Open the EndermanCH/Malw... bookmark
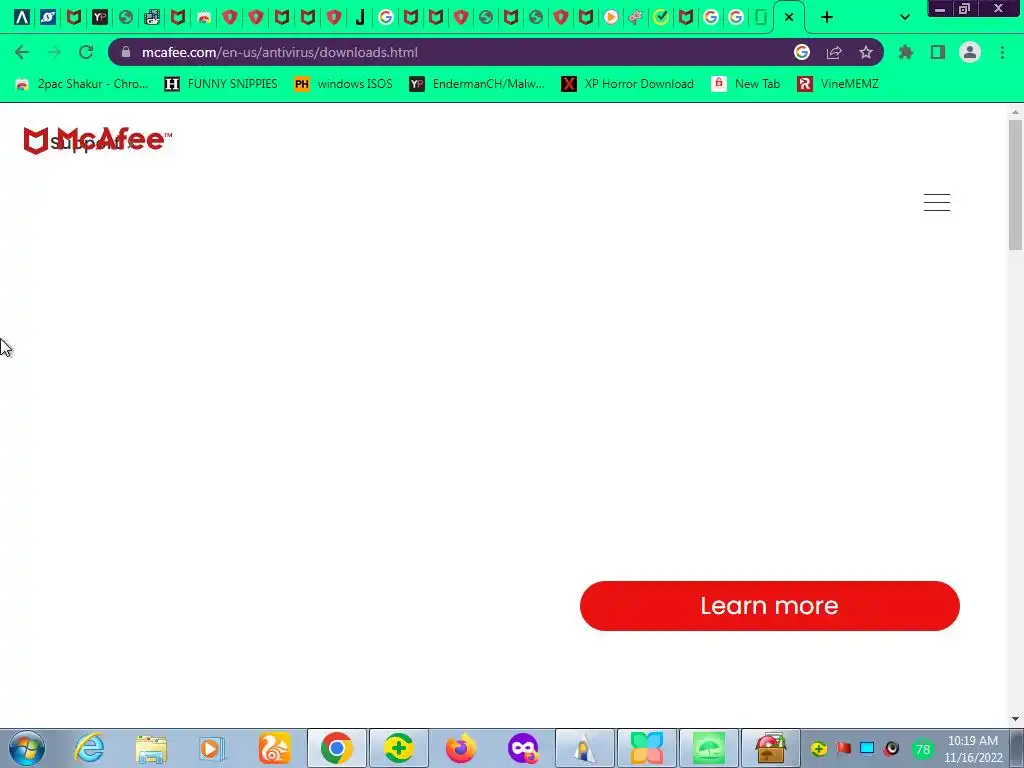The height and width of the screenshot is (768, 1024). point(477,84)
